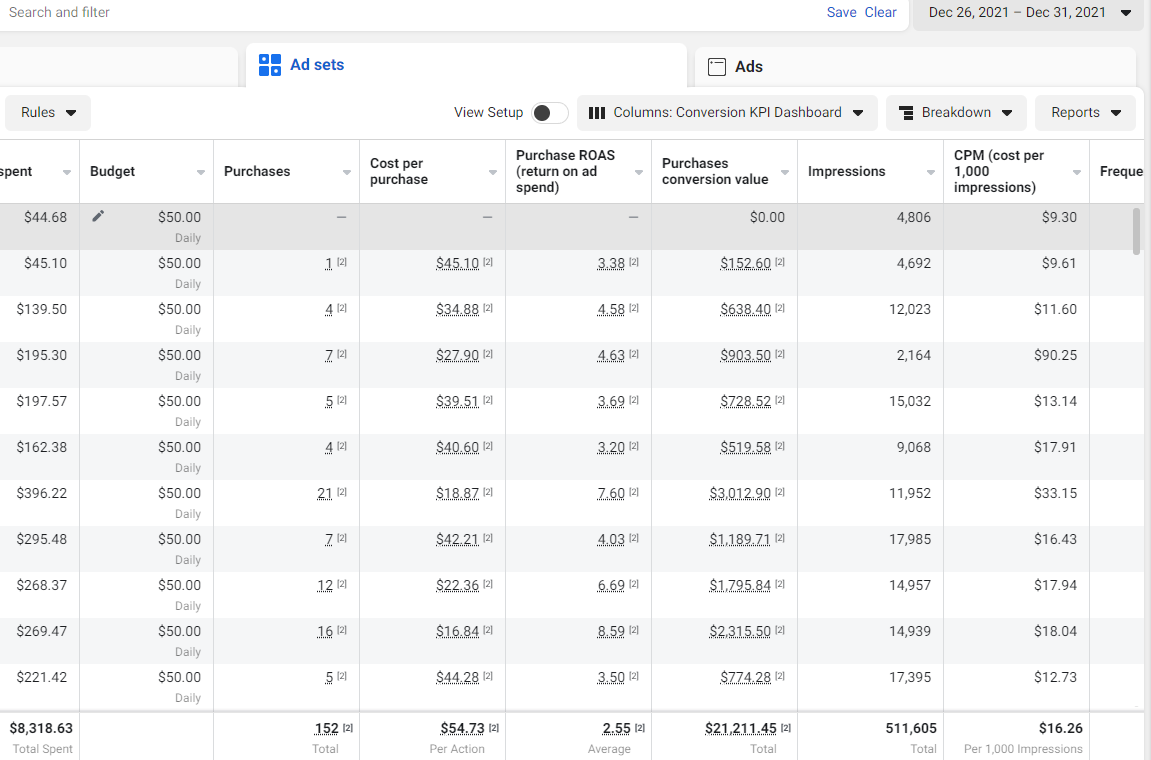Open Purchases column header arrow
This screenshot has height=760, width=1151.
click(x=346, y=173)
